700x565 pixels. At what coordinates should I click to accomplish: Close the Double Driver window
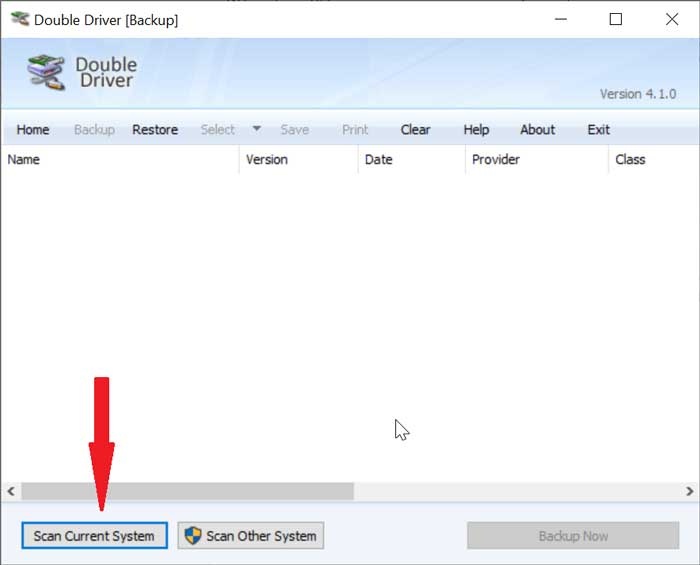[x=672, y=19]
